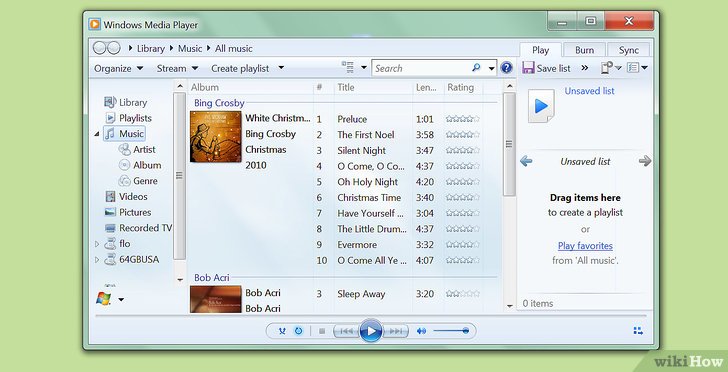Open the Help question mark icon
The width and height of the screenshot is (728, 372).
coord(507,68)
